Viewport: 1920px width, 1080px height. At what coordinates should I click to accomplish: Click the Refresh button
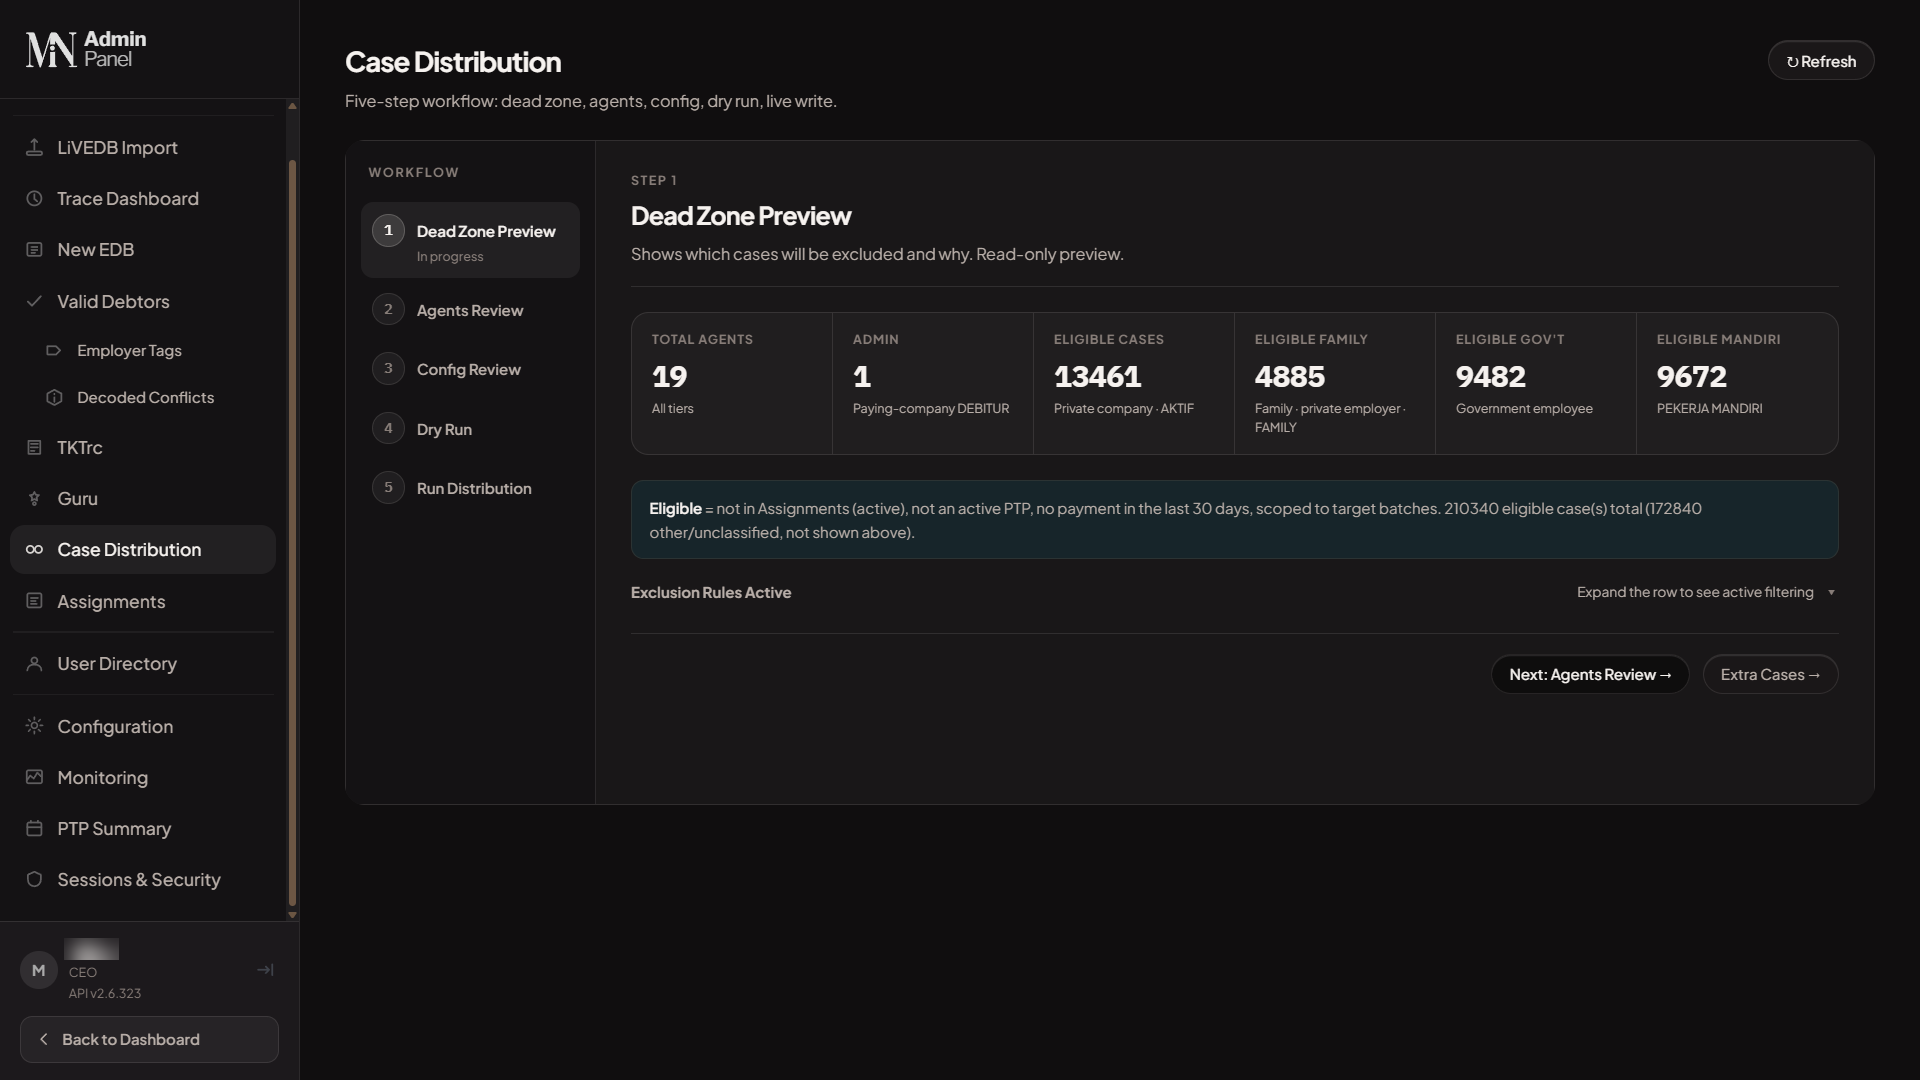[x=1821, y=61]
